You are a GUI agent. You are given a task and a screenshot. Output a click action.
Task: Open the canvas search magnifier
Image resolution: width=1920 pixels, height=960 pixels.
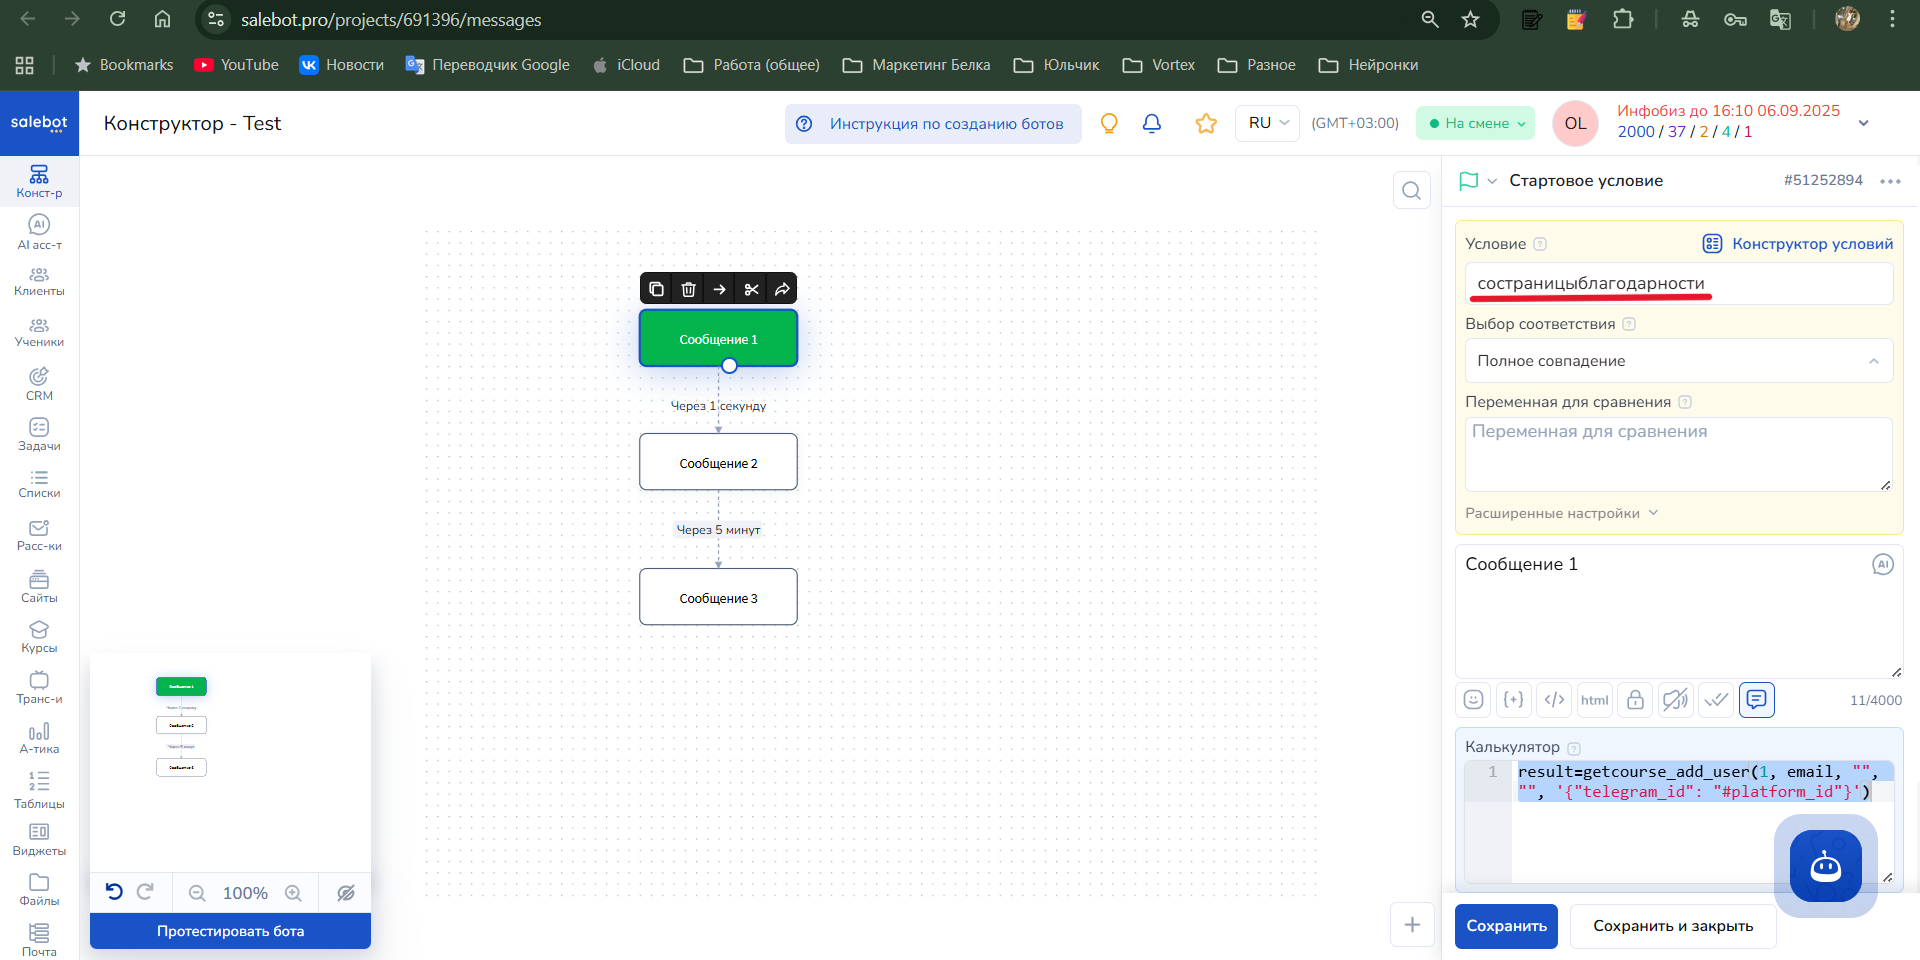point(1411,190)
